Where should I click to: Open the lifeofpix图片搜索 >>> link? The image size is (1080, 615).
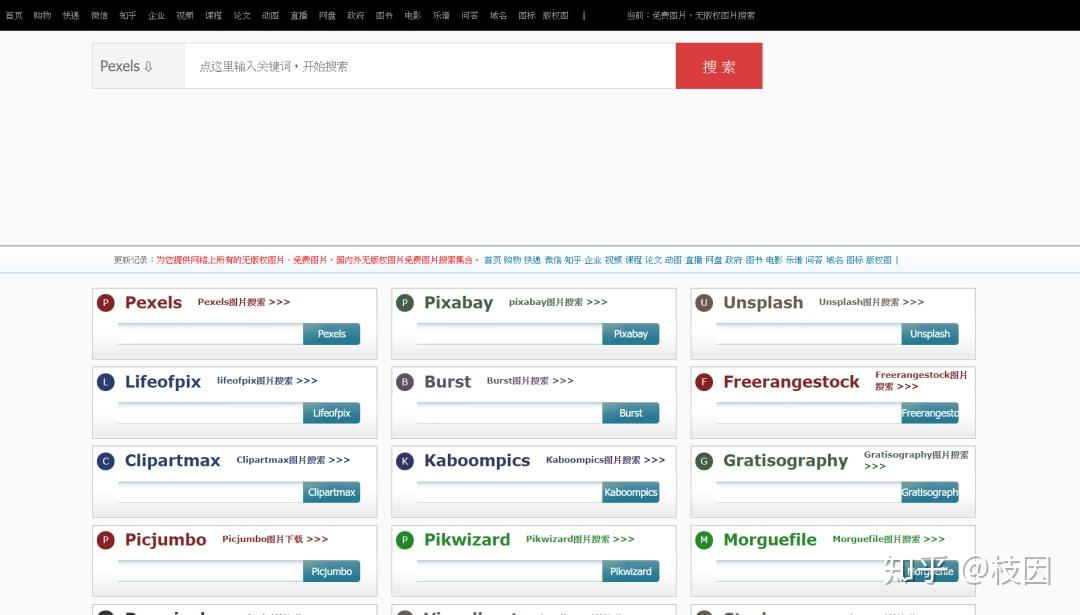coord(267,380)
